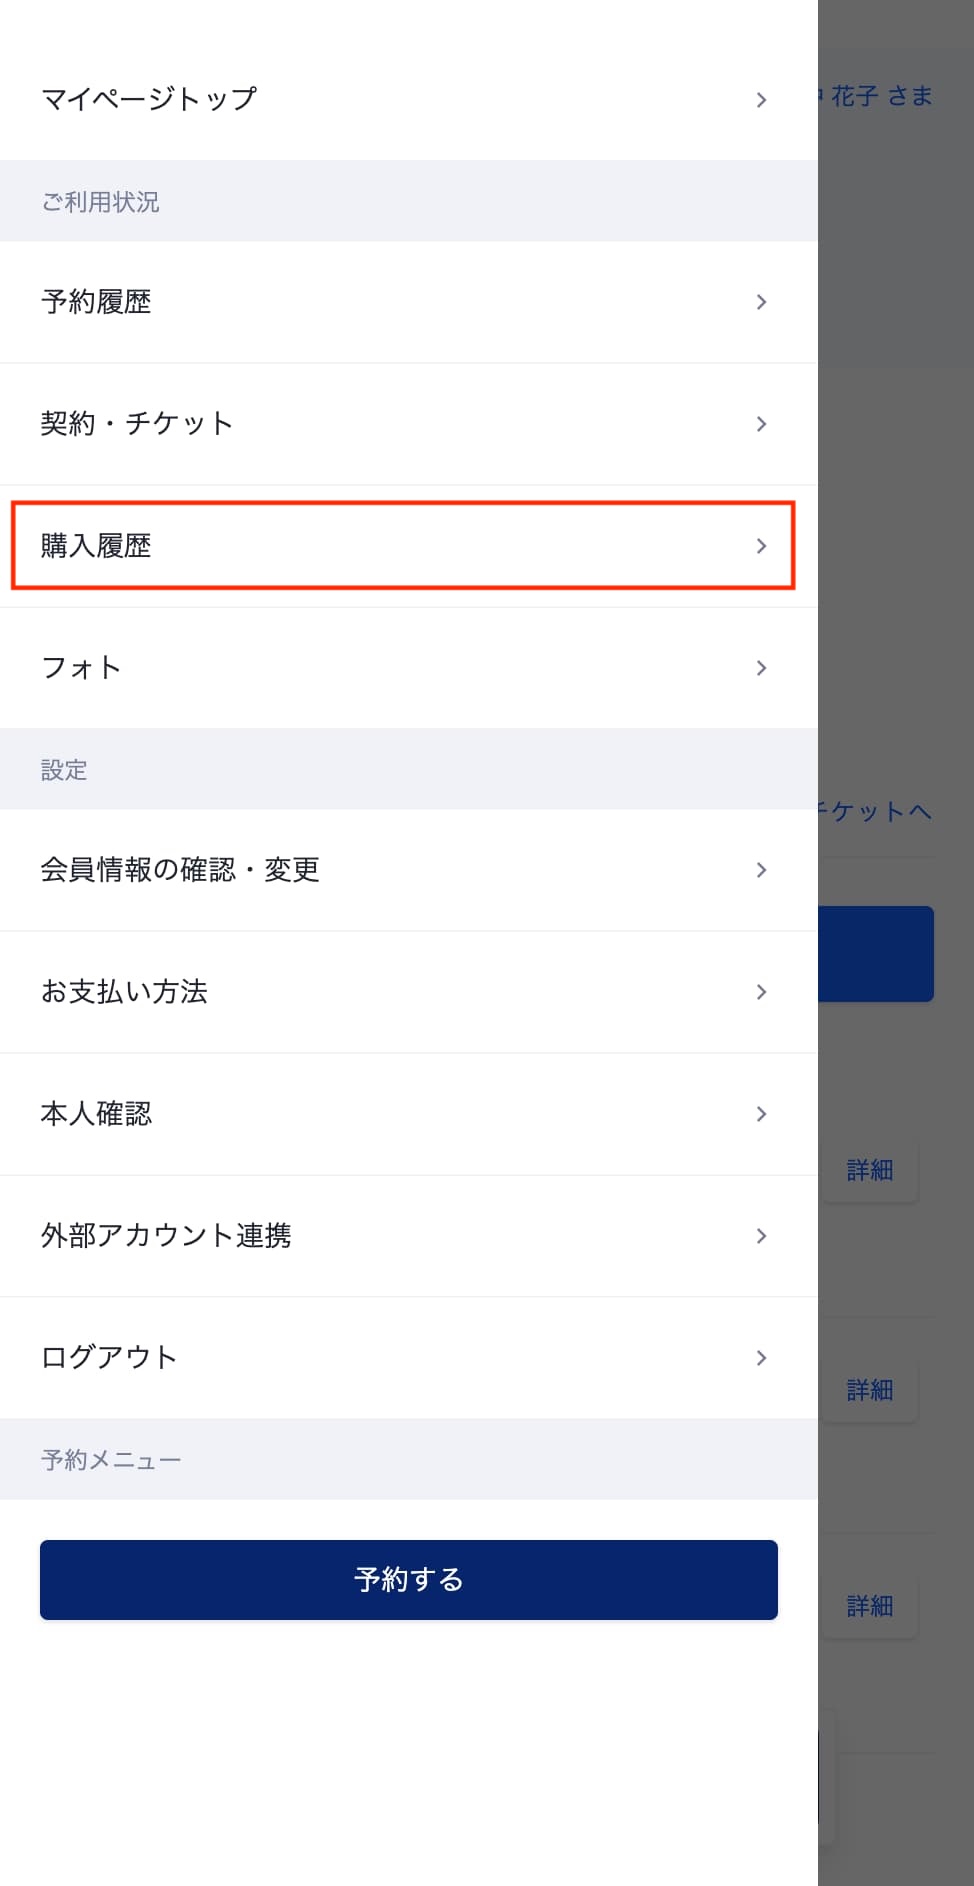Click chevron on お支払い方法 row
The width and height of the screenshot is (974, 1886).
point(761,992)
